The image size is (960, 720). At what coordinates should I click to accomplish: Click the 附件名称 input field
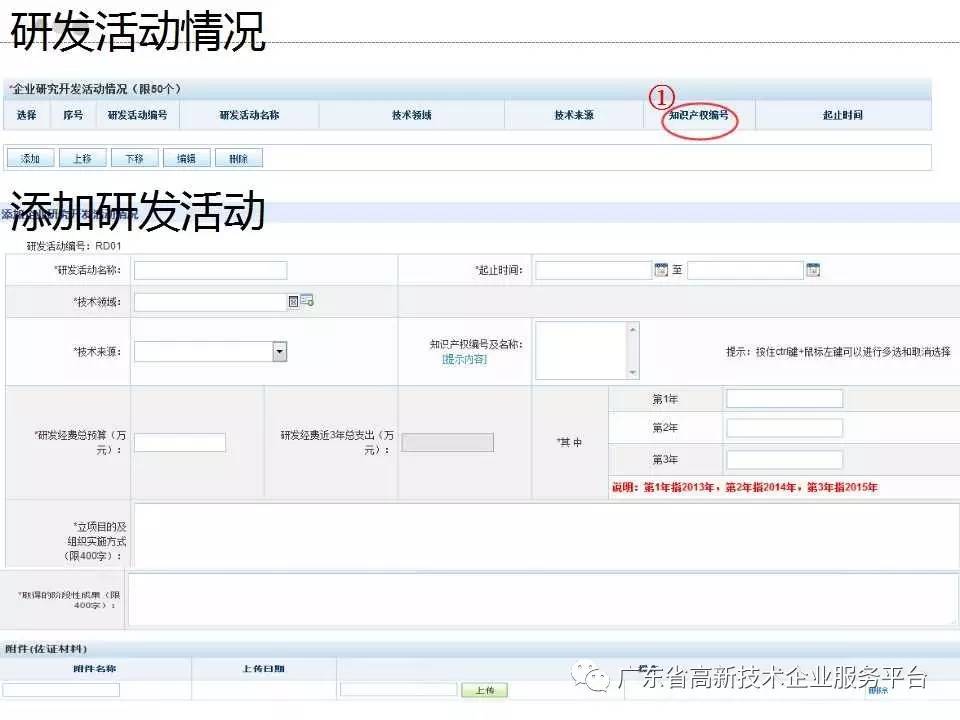(x=62, y=690)
